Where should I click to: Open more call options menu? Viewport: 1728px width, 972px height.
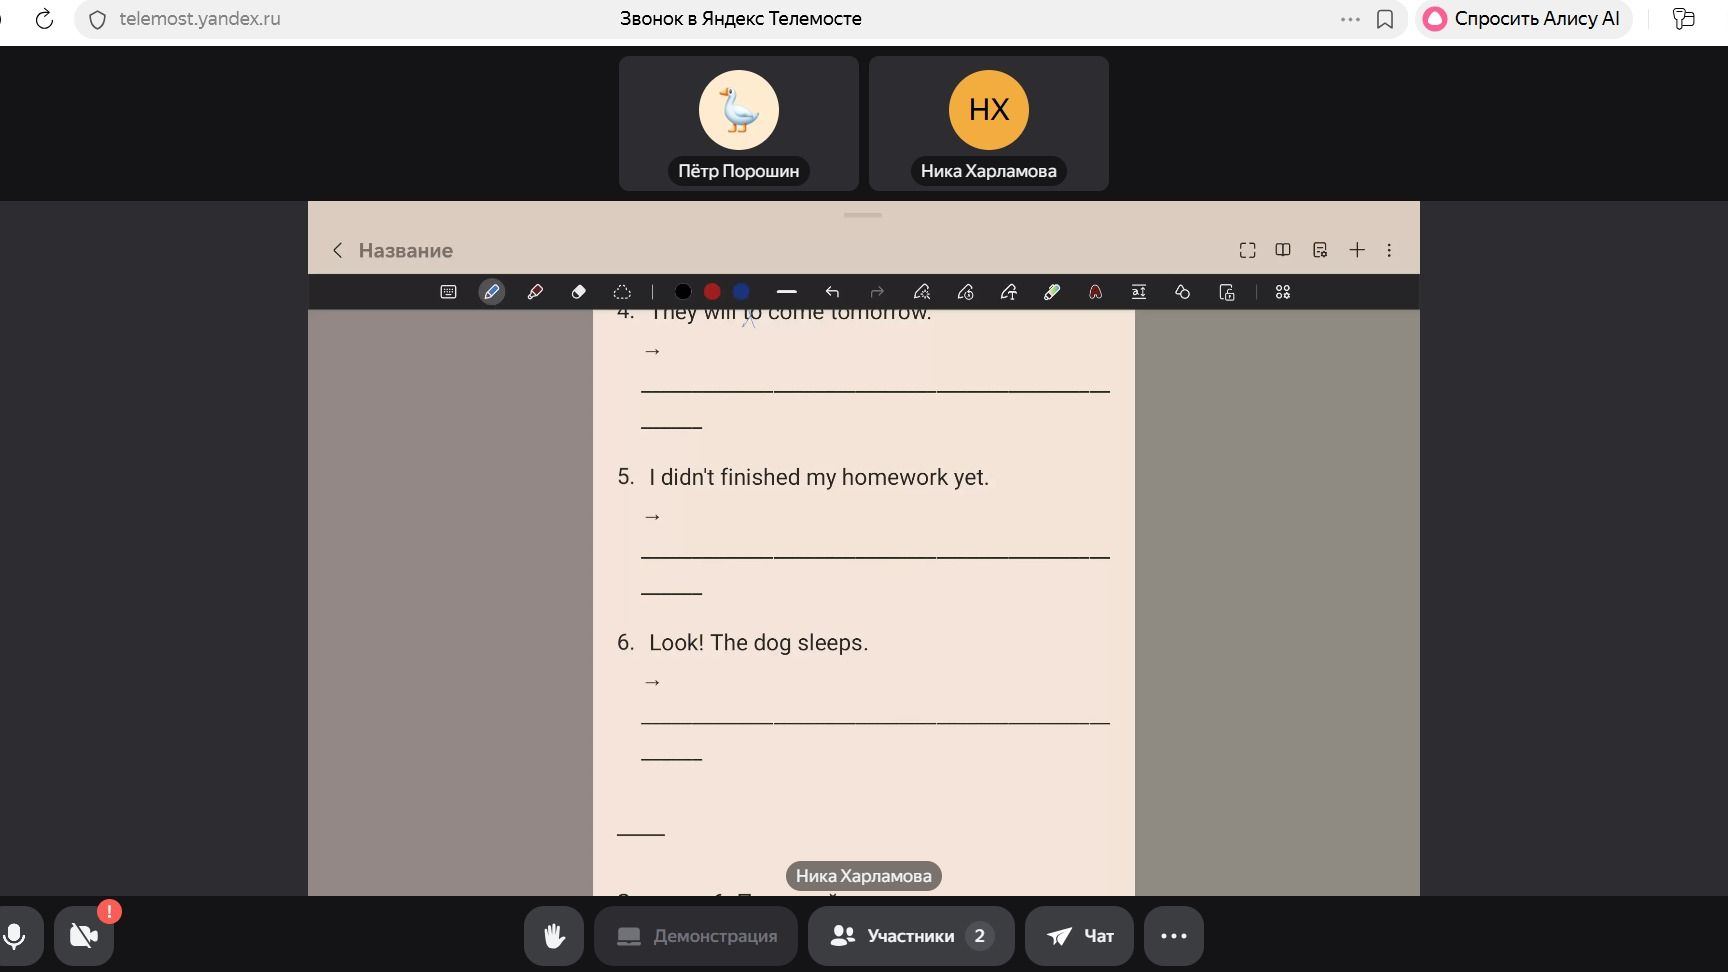1174,936
